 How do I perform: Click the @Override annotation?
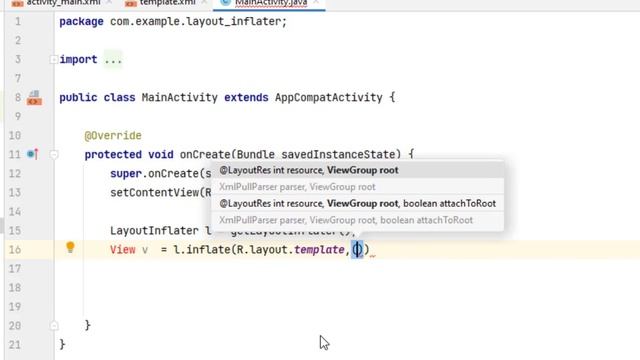[113, 136]
